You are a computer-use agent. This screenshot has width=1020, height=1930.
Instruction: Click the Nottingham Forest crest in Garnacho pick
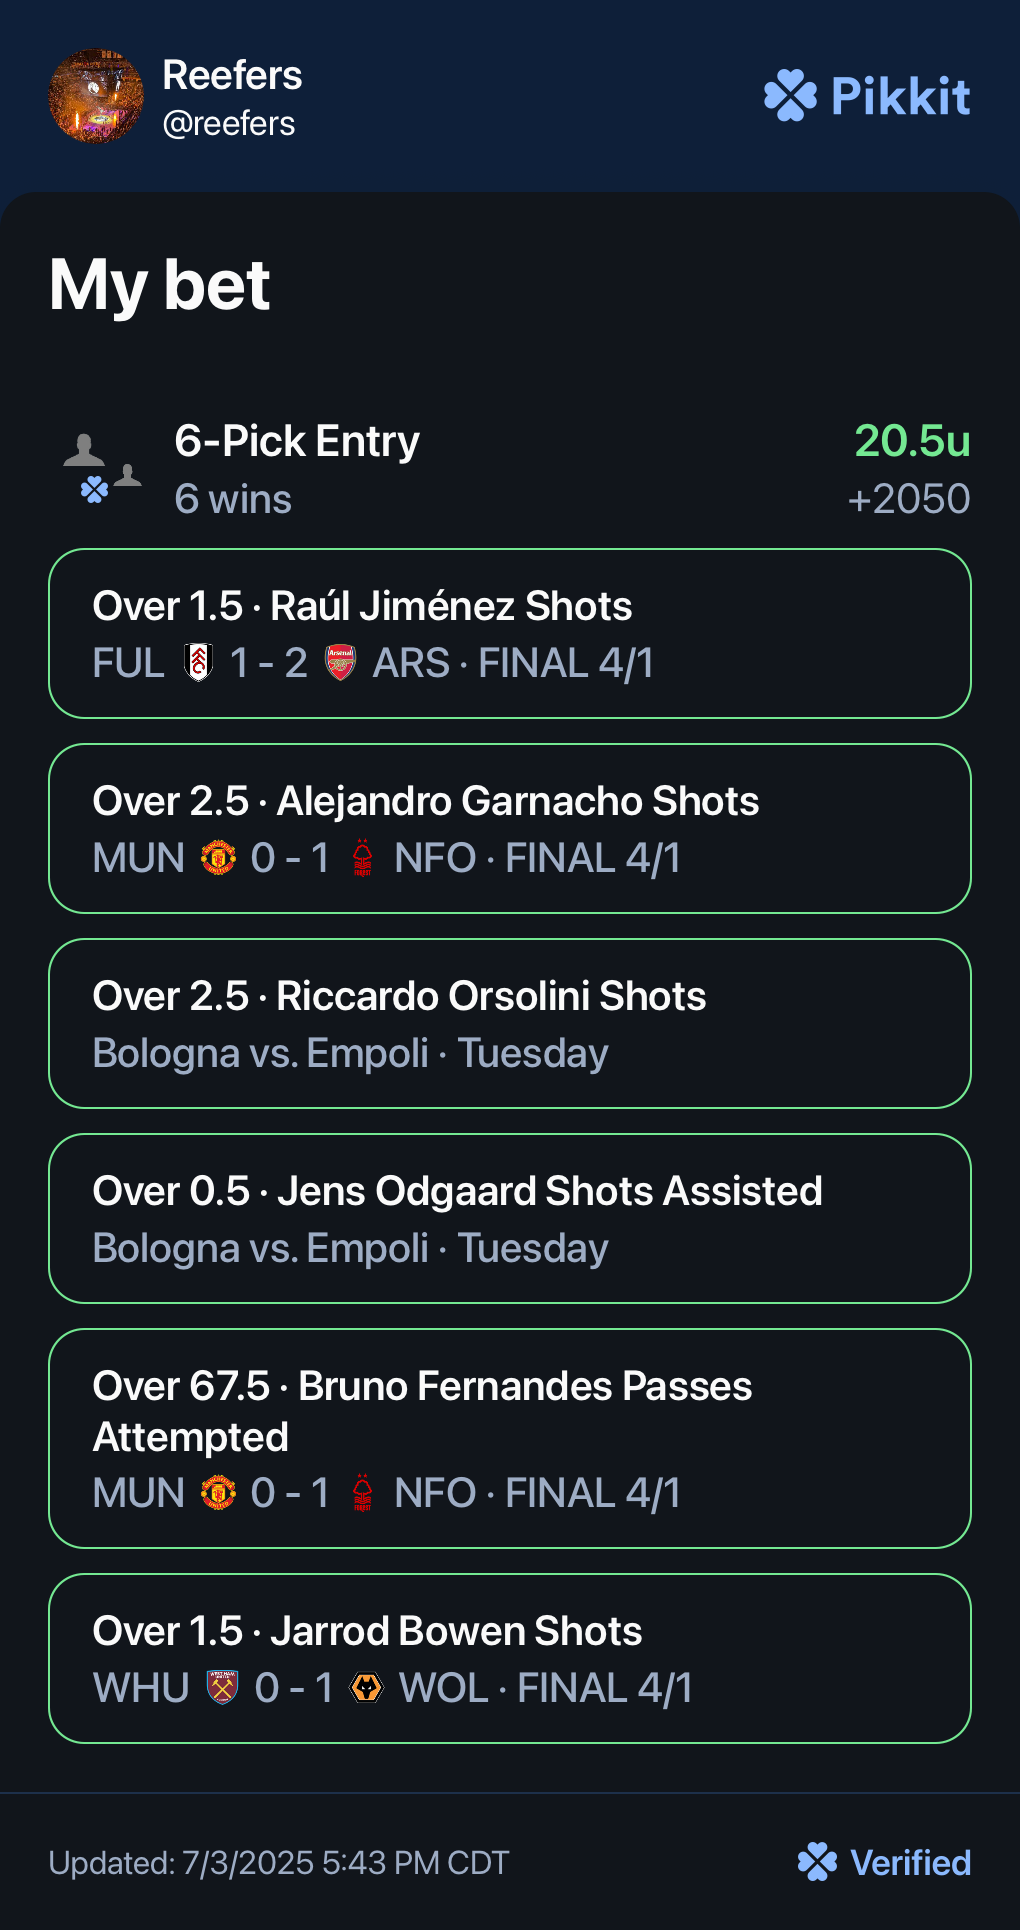coord(363,858)
